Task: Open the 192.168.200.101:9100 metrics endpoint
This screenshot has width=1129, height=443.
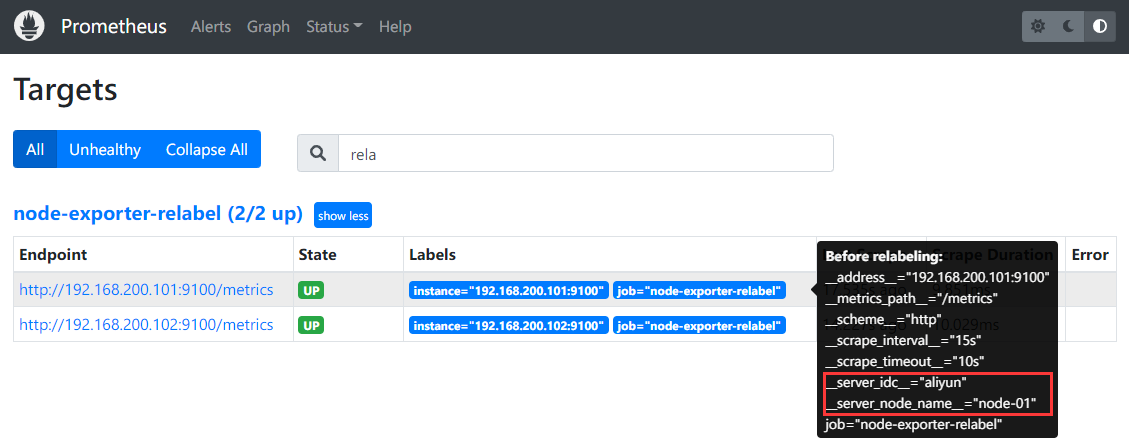Action: (x=146, y=290)
